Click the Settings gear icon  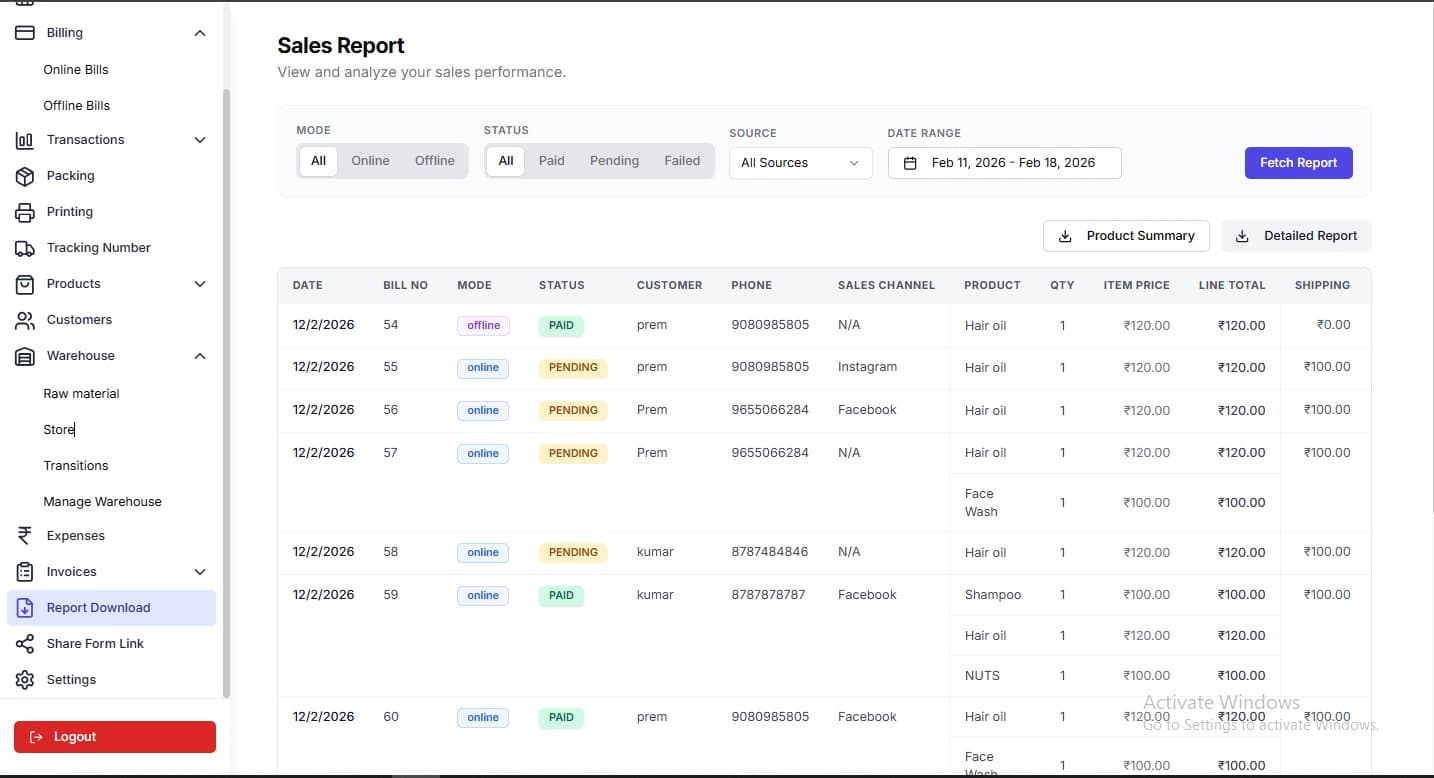pos(25,680)
